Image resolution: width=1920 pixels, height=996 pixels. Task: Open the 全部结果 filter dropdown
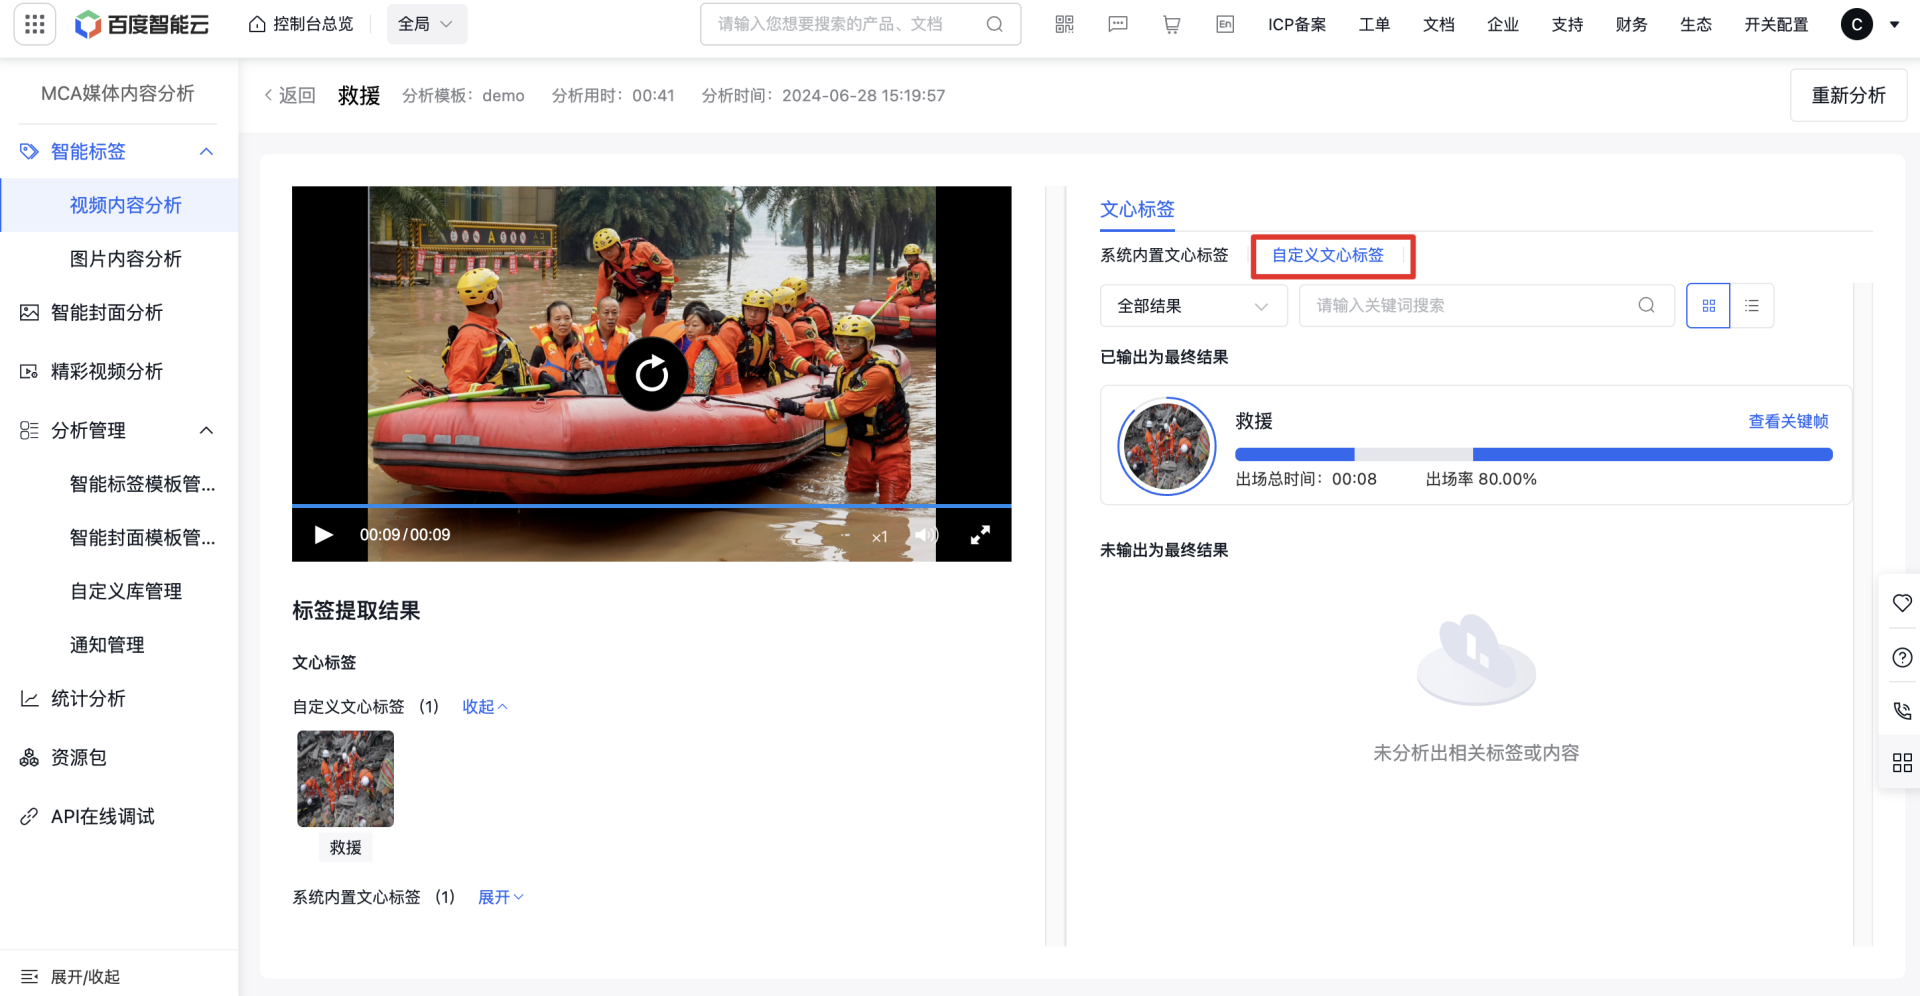pyautogui.click(x=1194, y=306)
